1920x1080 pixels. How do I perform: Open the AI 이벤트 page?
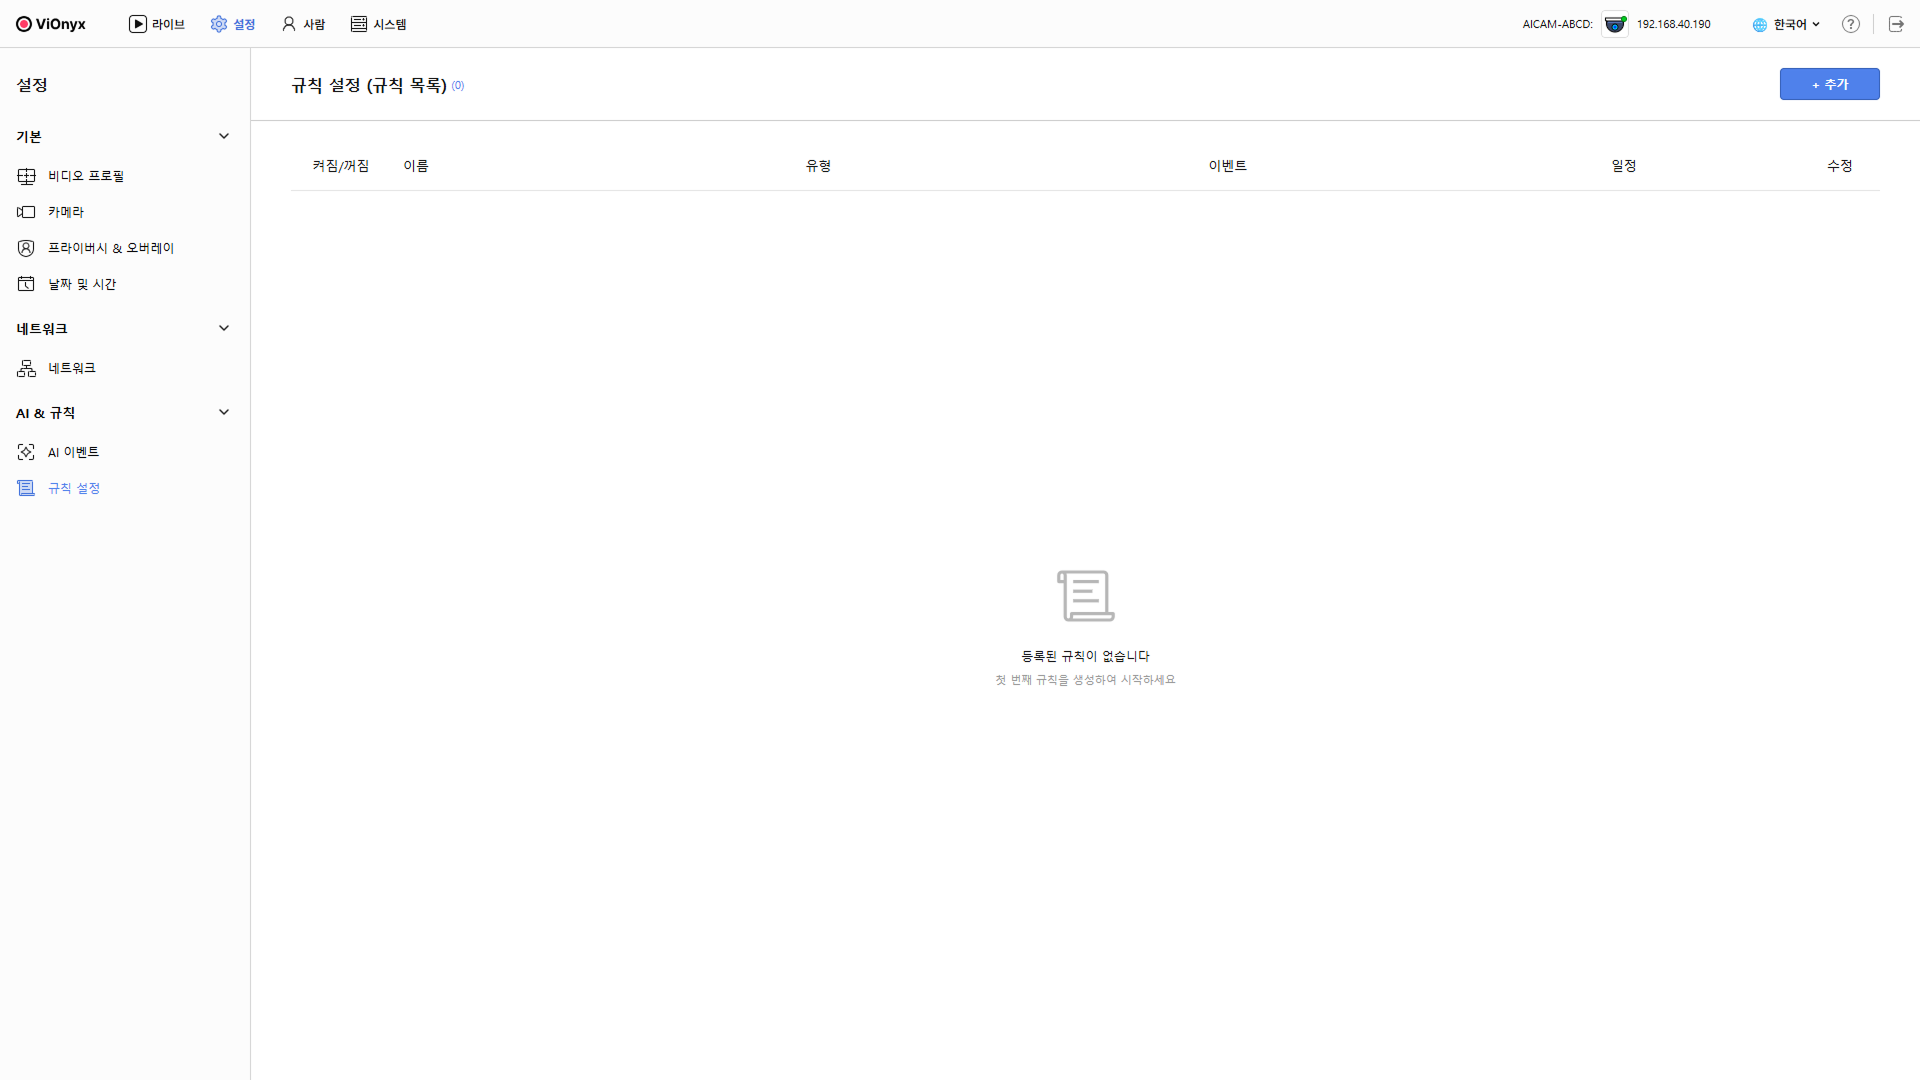tap(74, 452)
